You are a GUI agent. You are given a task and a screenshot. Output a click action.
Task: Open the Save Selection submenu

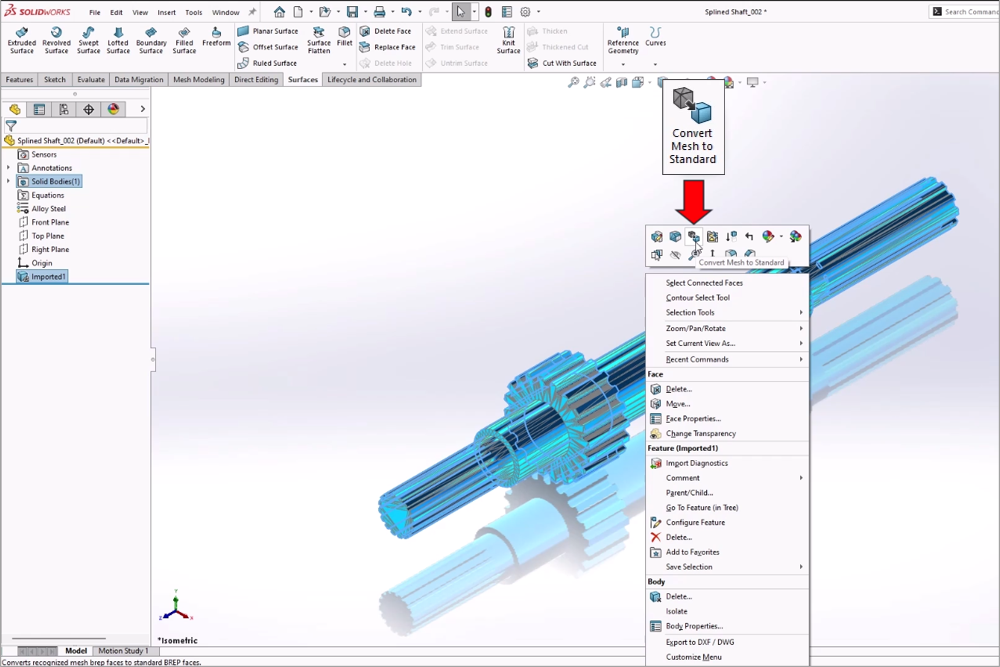(x=727, y=567)
